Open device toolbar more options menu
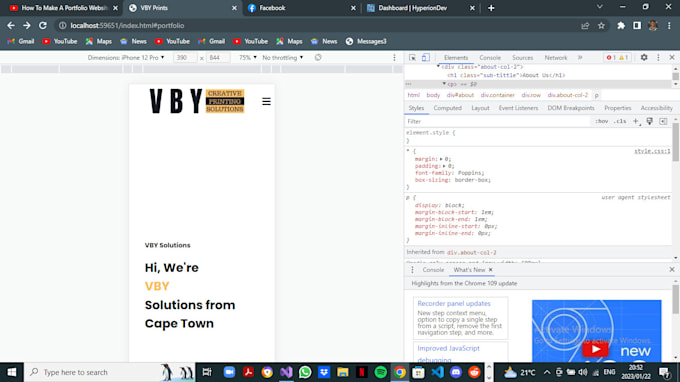680x382 pixels. point(394,58)
